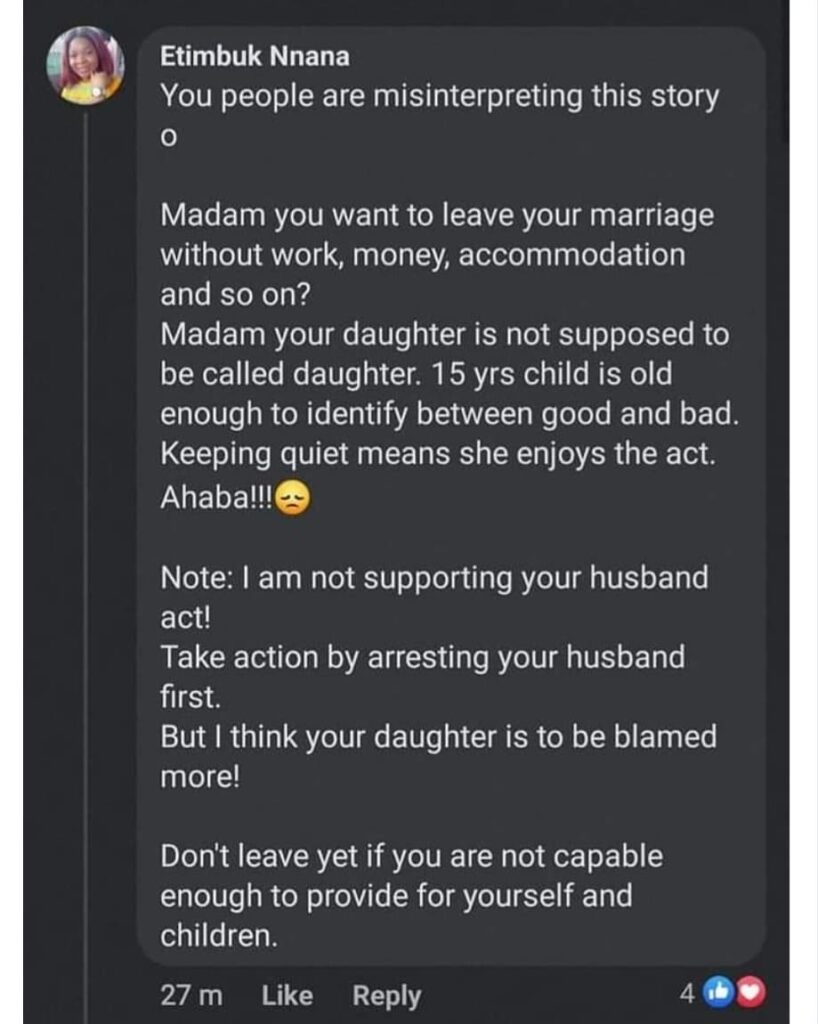Click the blue thumbs-up reaction icon

pos(719,994)
